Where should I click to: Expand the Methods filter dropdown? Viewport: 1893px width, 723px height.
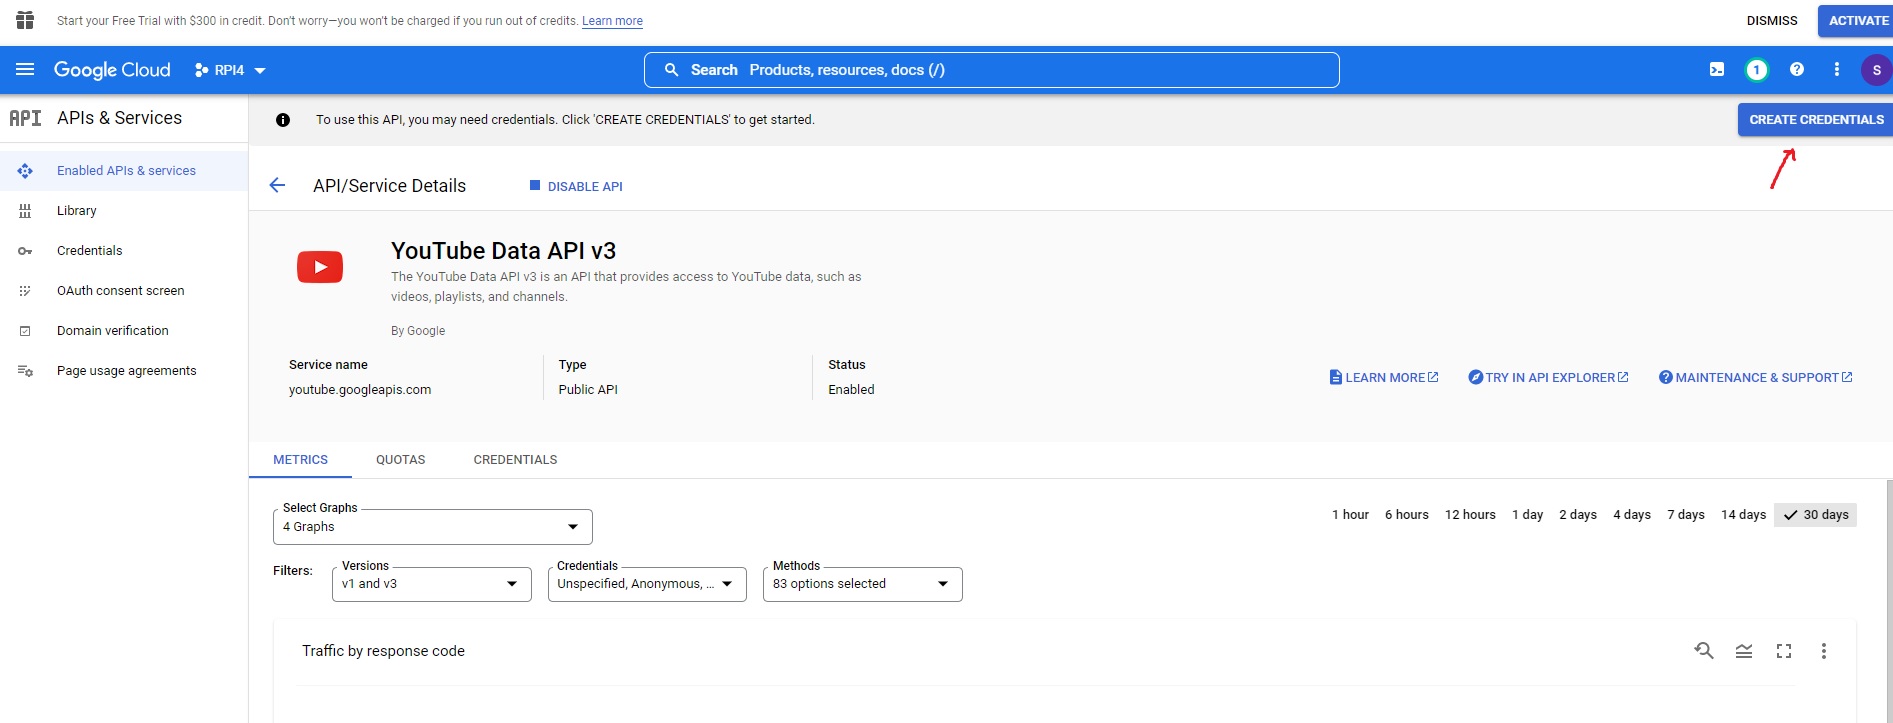click(862, 584)
